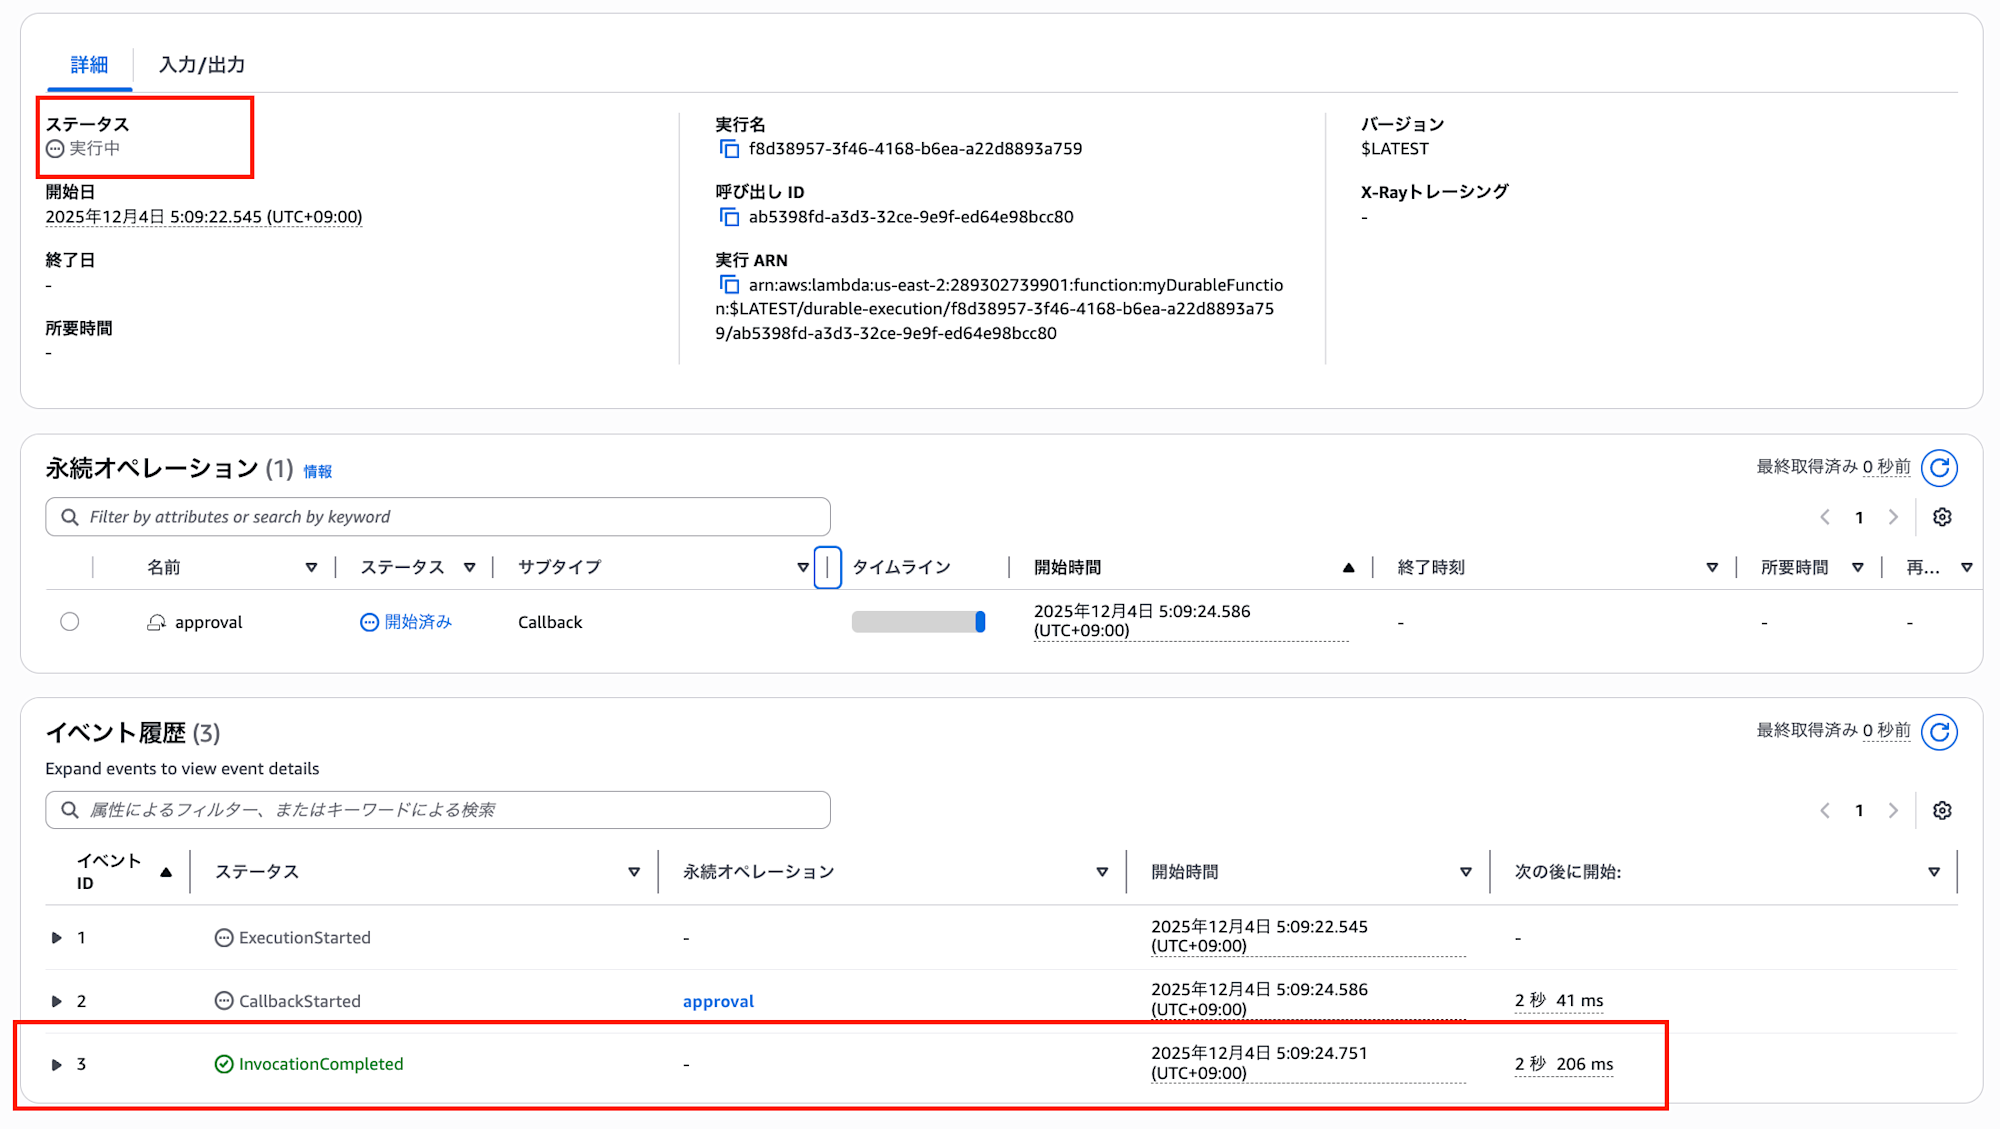Select the approval operation radio button
Viewport: 2000px width, 1129px height.
pos(70,622)
